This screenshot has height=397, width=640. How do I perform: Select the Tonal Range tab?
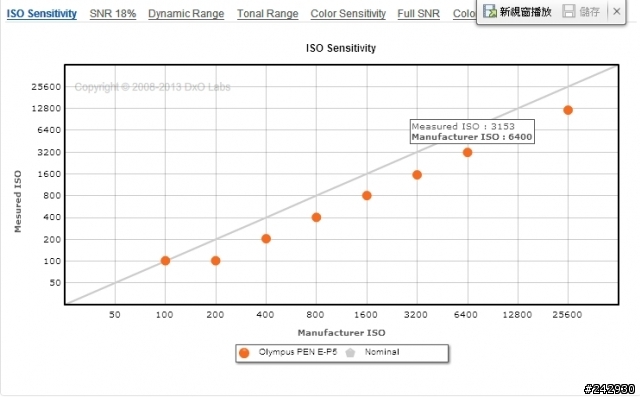click(267, 13)
